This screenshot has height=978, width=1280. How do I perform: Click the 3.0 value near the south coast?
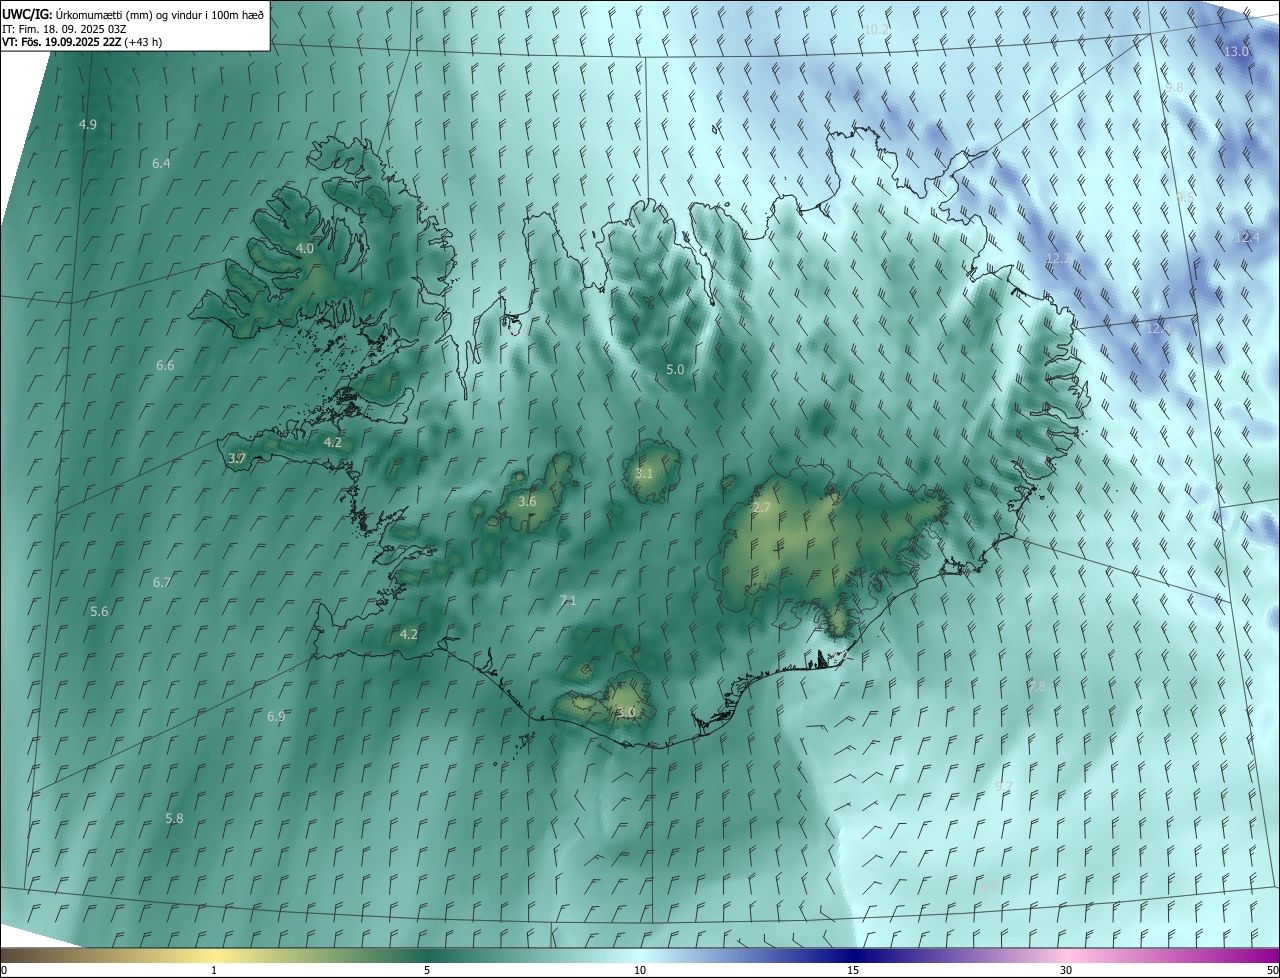point(626,712)
